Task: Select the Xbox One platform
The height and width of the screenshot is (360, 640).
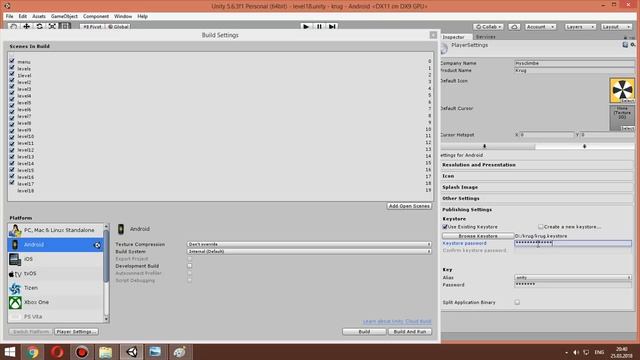Action: coord(56,302)
